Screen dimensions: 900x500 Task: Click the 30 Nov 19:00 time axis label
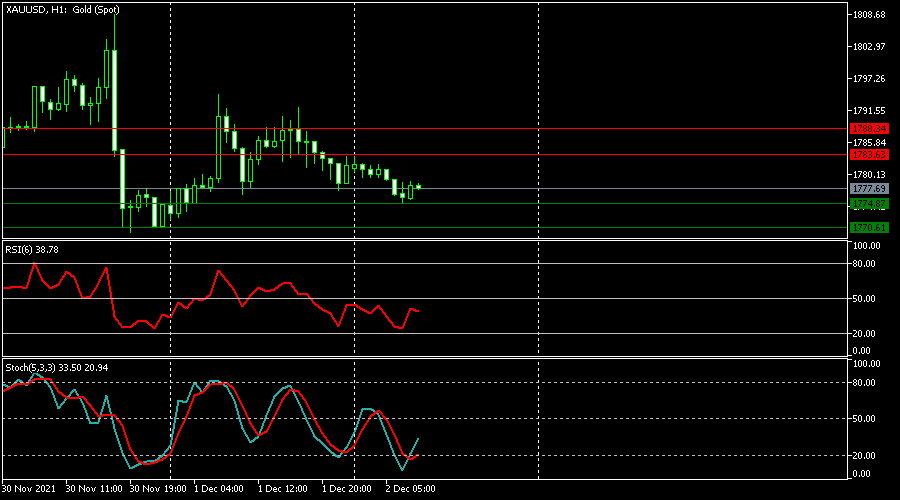[x=158, y=489]
